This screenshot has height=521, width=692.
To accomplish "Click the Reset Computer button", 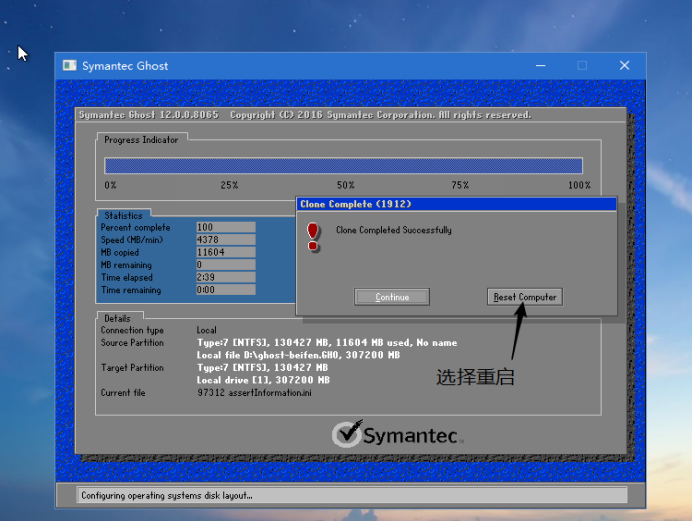I will [x=525, y=297].
